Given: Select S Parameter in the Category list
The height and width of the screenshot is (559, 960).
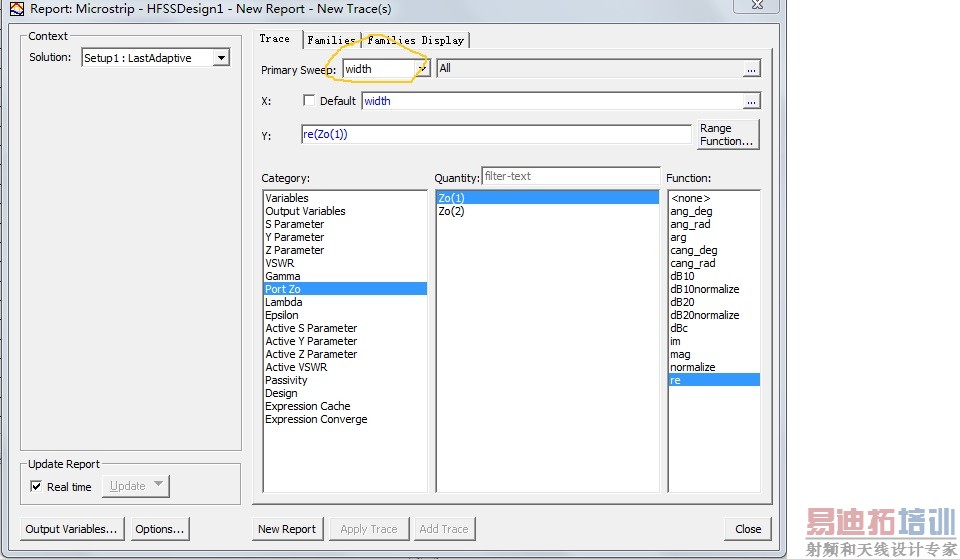Looking at the screenshot, I should click(x=294, y=224).
